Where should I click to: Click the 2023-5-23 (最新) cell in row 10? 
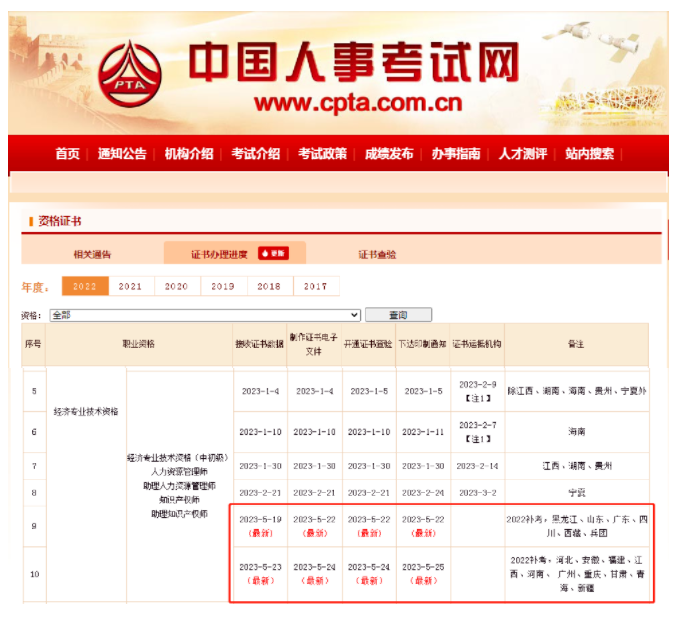click(260, 574)
